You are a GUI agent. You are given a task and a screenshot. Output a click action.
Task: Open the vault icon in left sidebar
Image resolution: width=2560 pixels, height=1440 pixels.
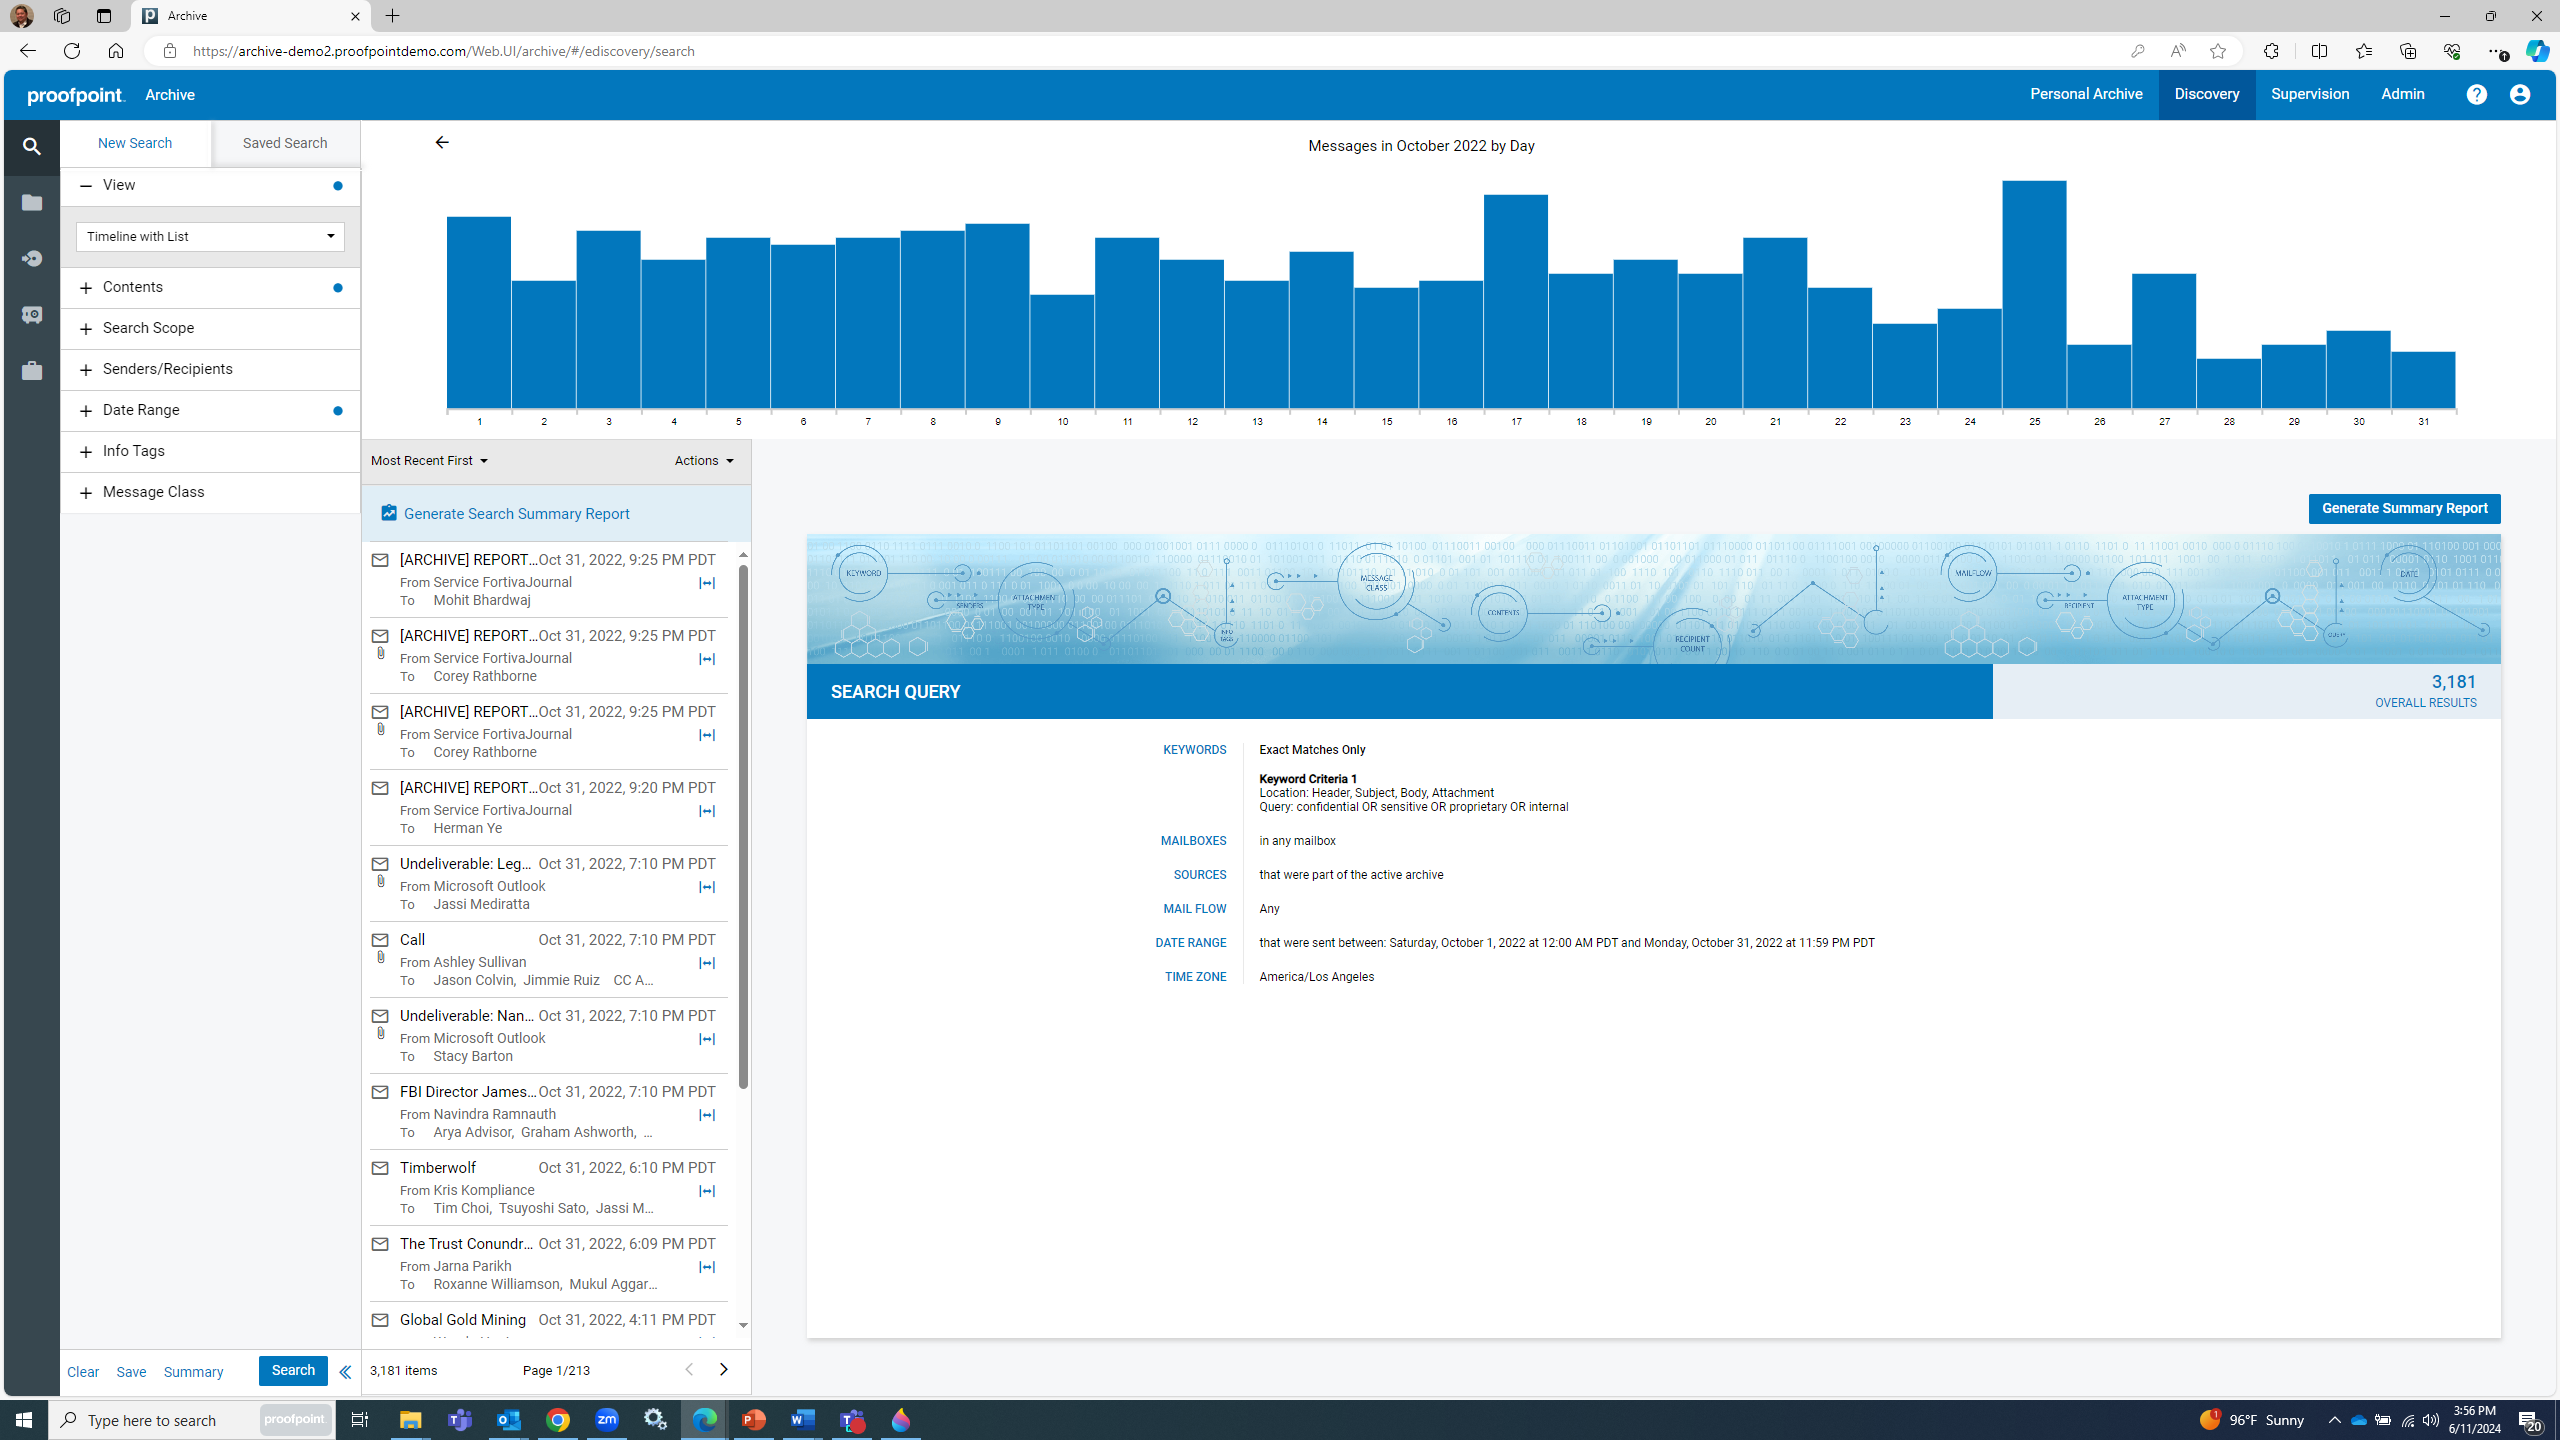[31, 314]
